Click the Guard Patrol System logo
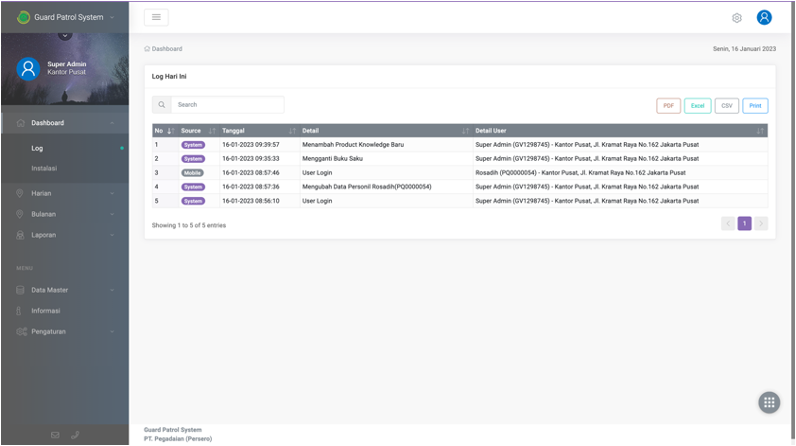 pos(24,17)
